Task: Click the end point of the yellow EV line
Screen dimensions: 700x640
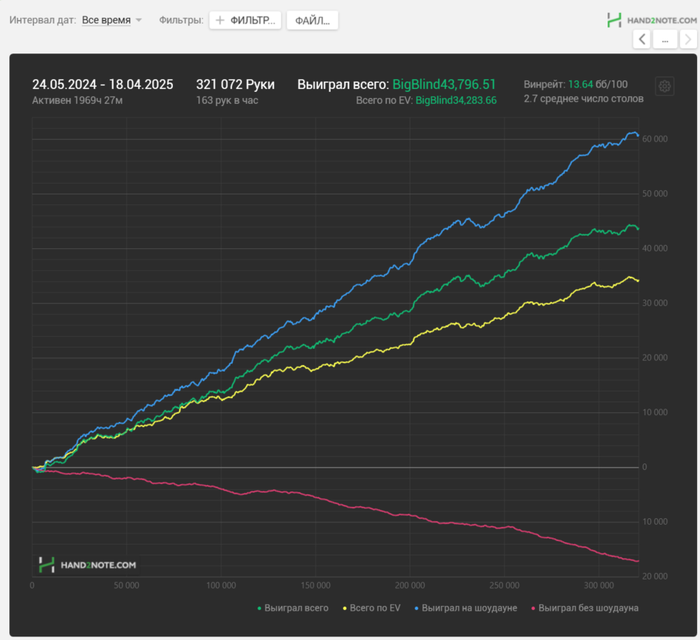Action: click(638, 281)
